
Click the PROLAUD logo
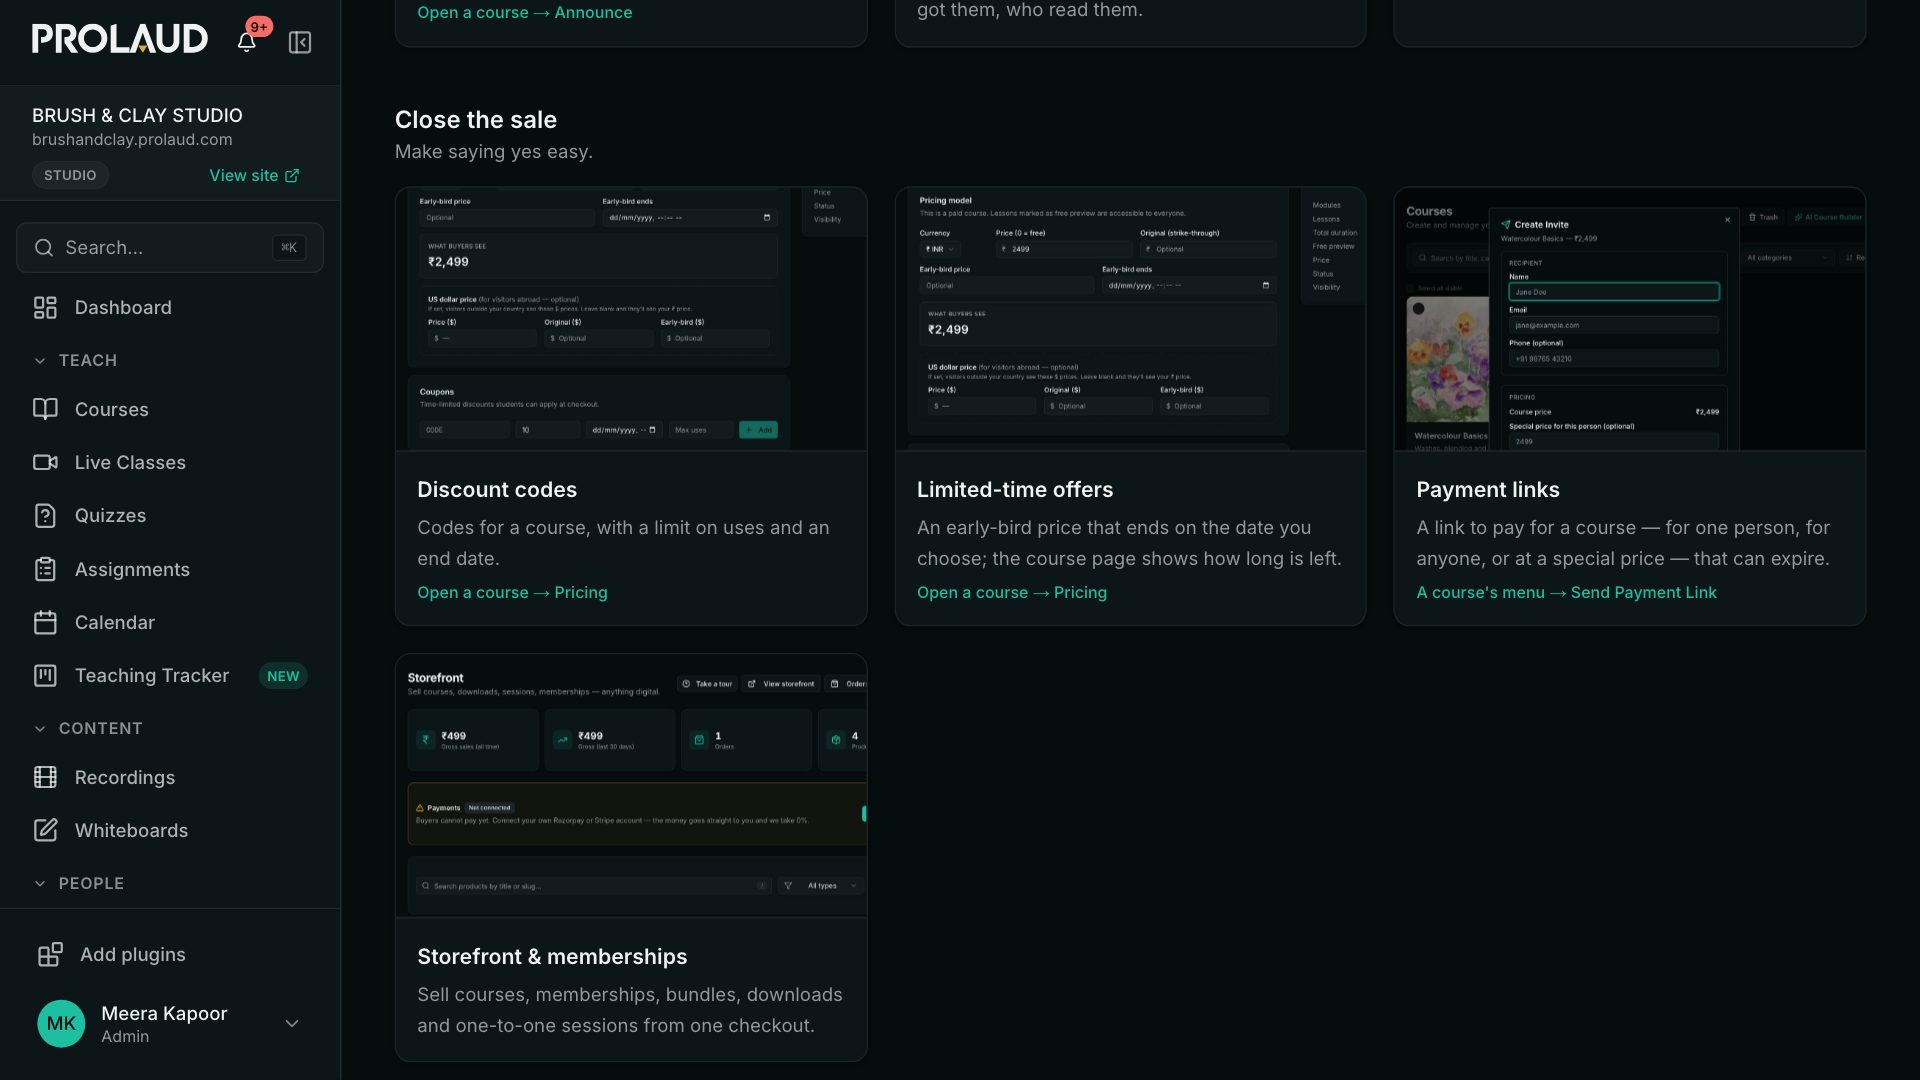pyautogui.click(x=120, y=39)
